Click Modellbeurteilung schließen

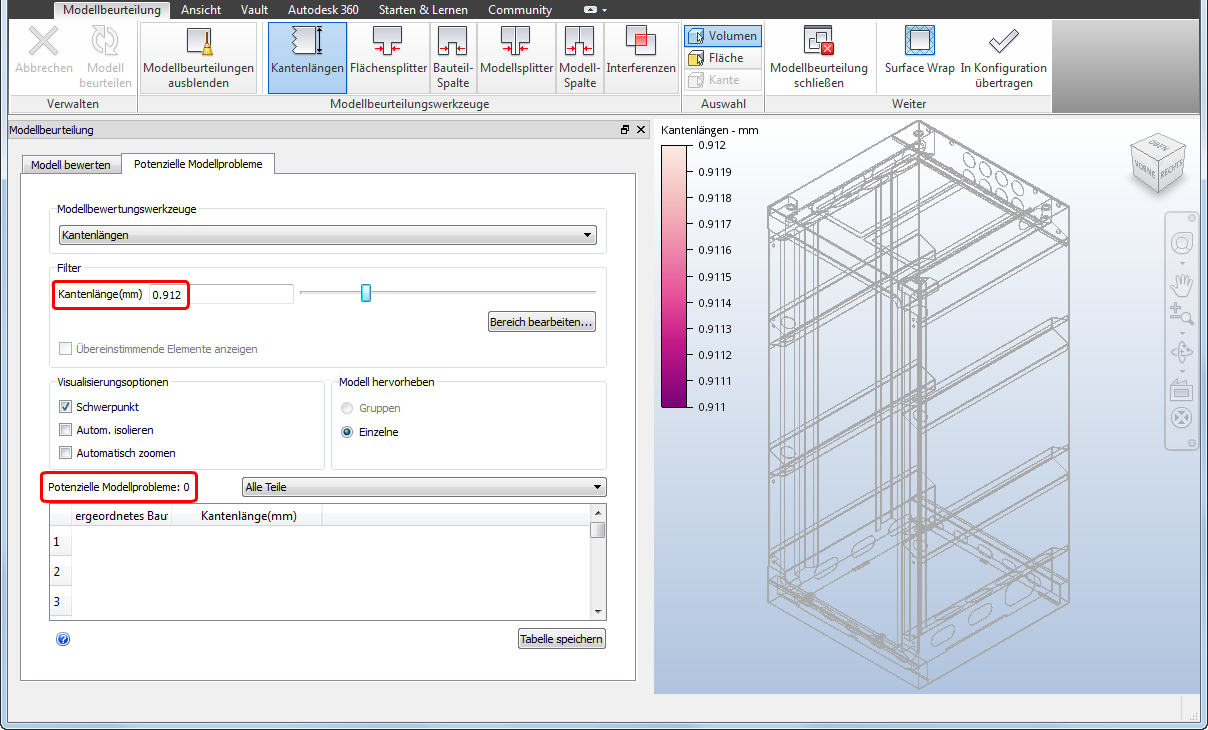click(x=818, y=58)
